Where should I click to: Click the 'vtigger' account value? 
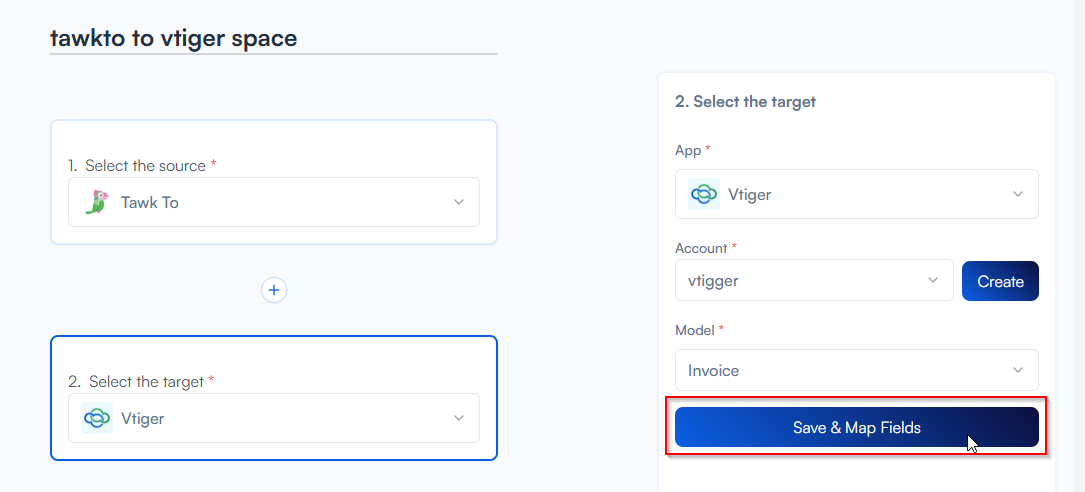click(x=713, y=280)
